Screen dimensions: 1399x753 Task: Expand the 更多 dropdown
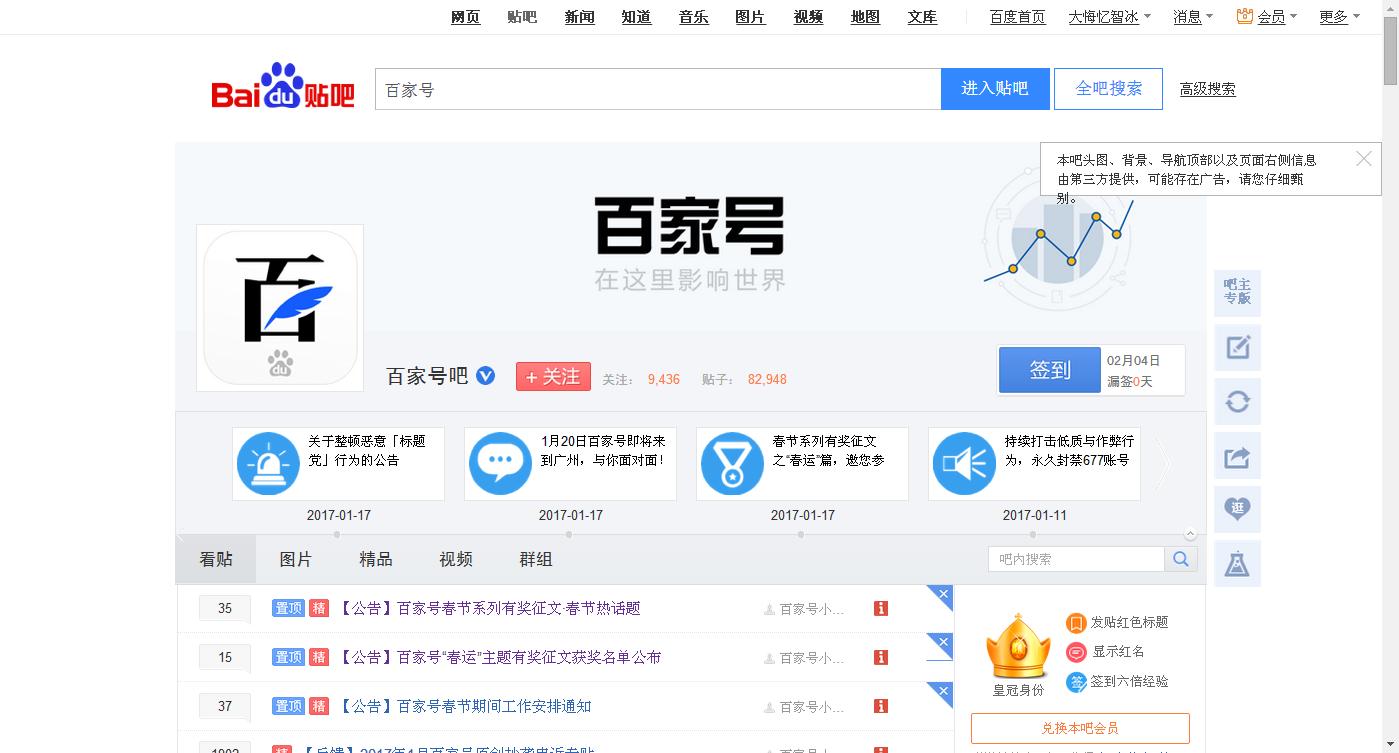(1339, 17)
